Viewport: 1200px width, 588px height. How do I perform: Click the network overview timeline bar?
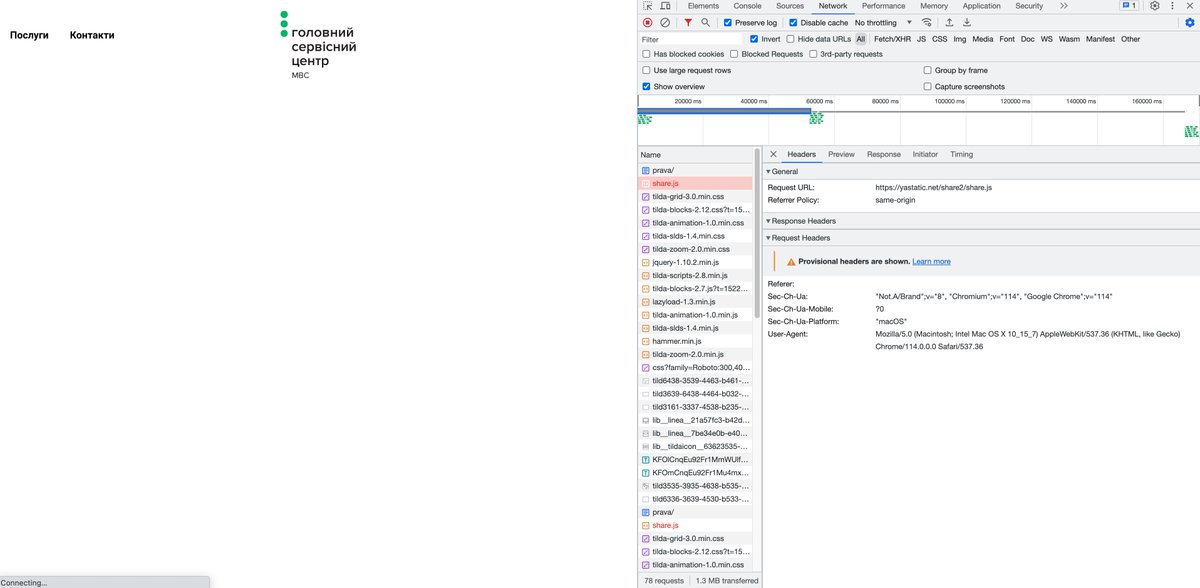pyautogui.click(x=724, y=110)
